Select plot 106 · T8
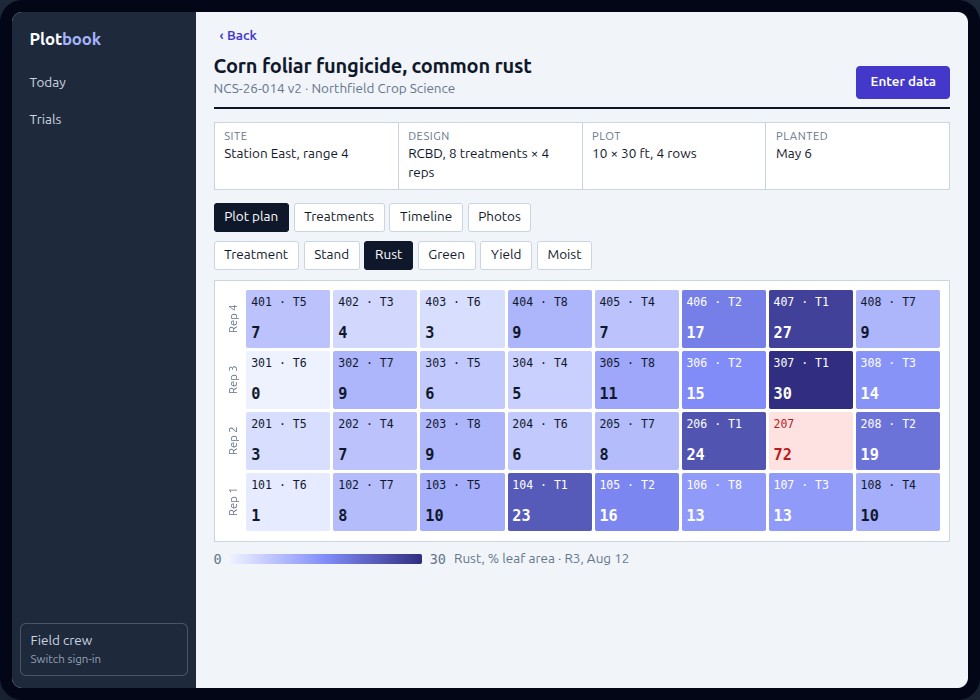The height and width of the screenshot is (700, 980). [x=724, y=502]
